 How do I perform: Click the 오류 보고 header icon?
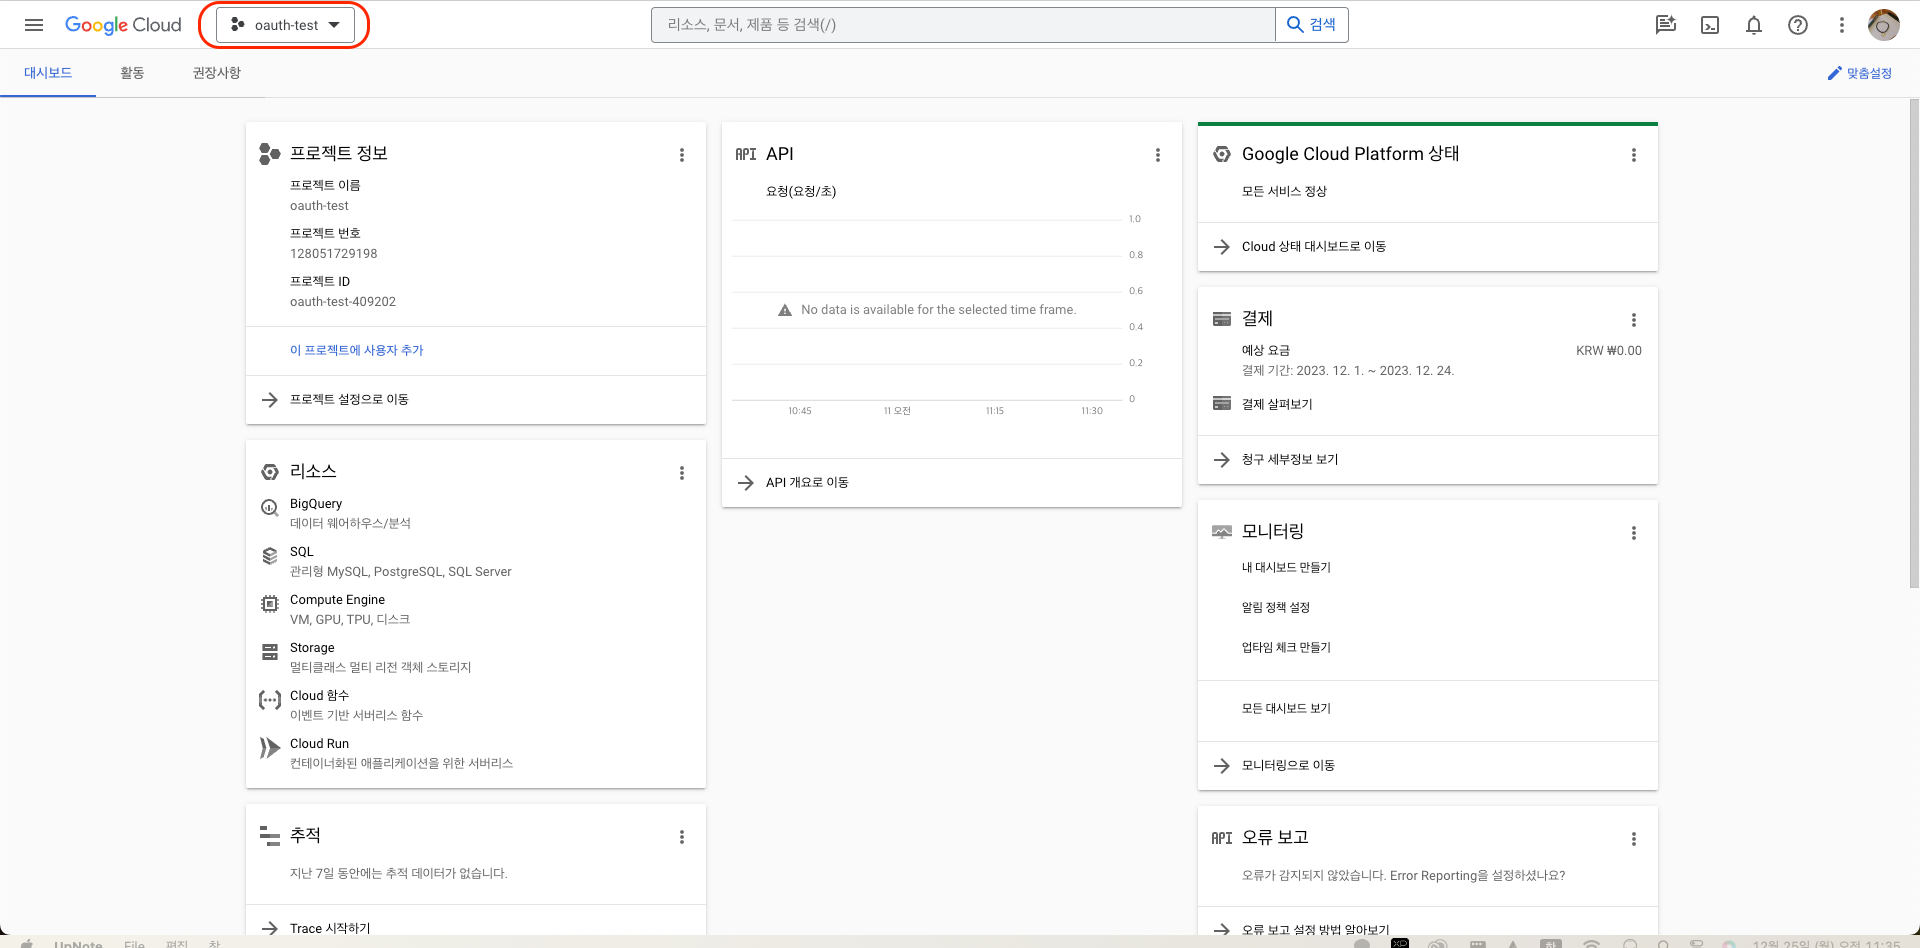1222,838
